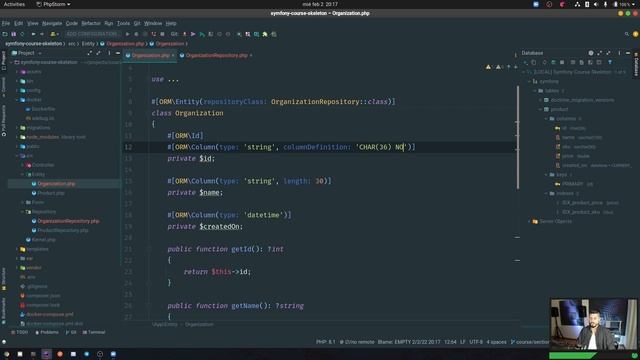Open the Structure side tool window
This screenshot has height=360, width=640.
point(4,279)
